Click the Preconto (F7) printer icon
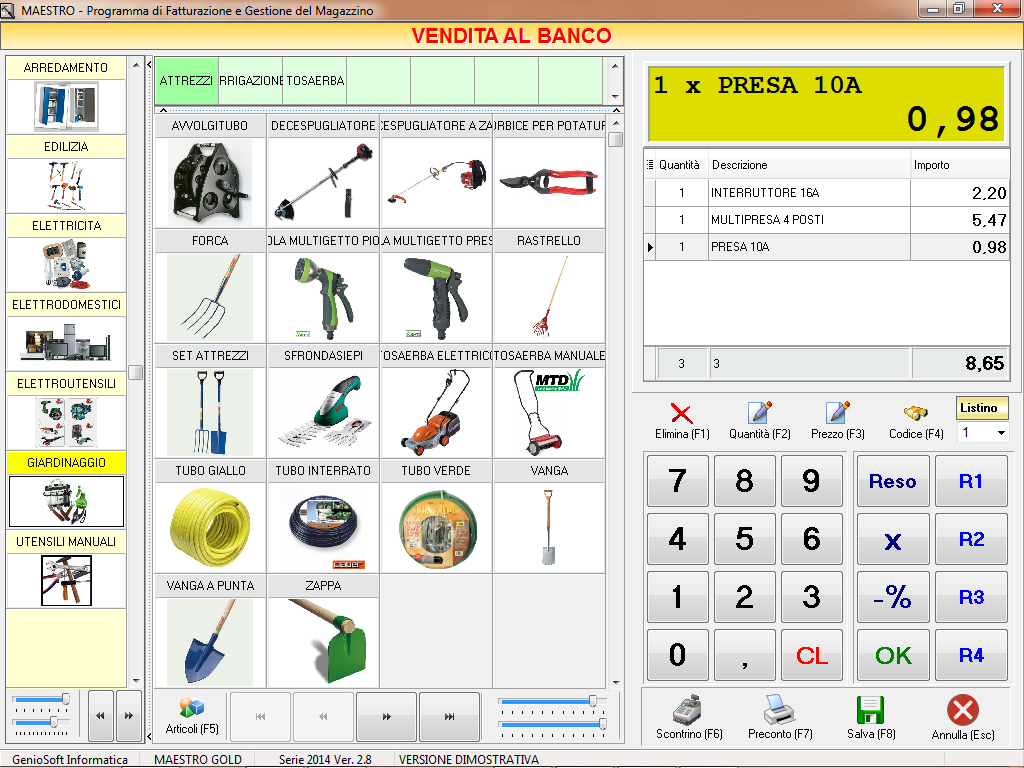This screenshot has height=768, width=1024. point(780,712)
